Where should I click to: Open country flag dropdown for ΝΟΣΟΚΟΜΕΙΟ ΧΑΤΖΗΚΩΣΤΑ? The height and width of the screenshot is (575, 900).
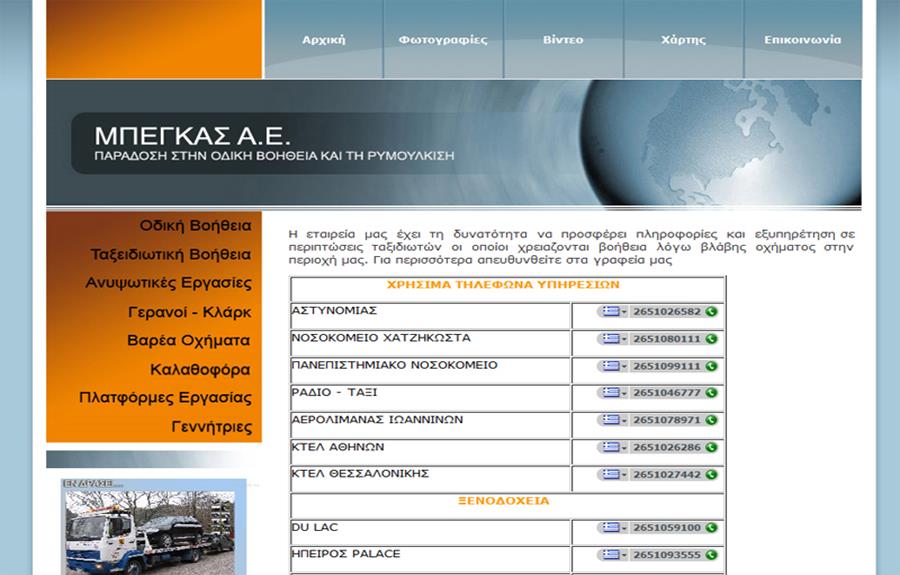(614, 339)
